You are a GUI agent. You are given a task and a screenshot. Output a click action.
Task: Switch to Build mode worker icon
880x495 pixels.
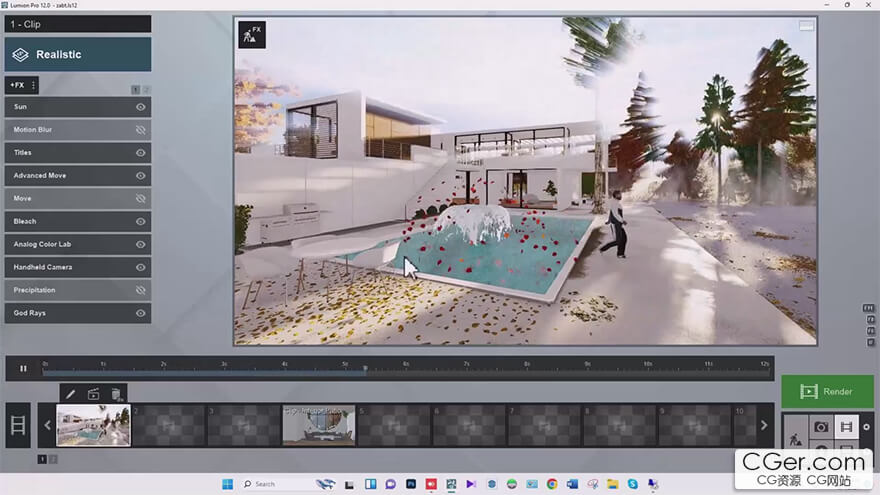coord(794,438)
